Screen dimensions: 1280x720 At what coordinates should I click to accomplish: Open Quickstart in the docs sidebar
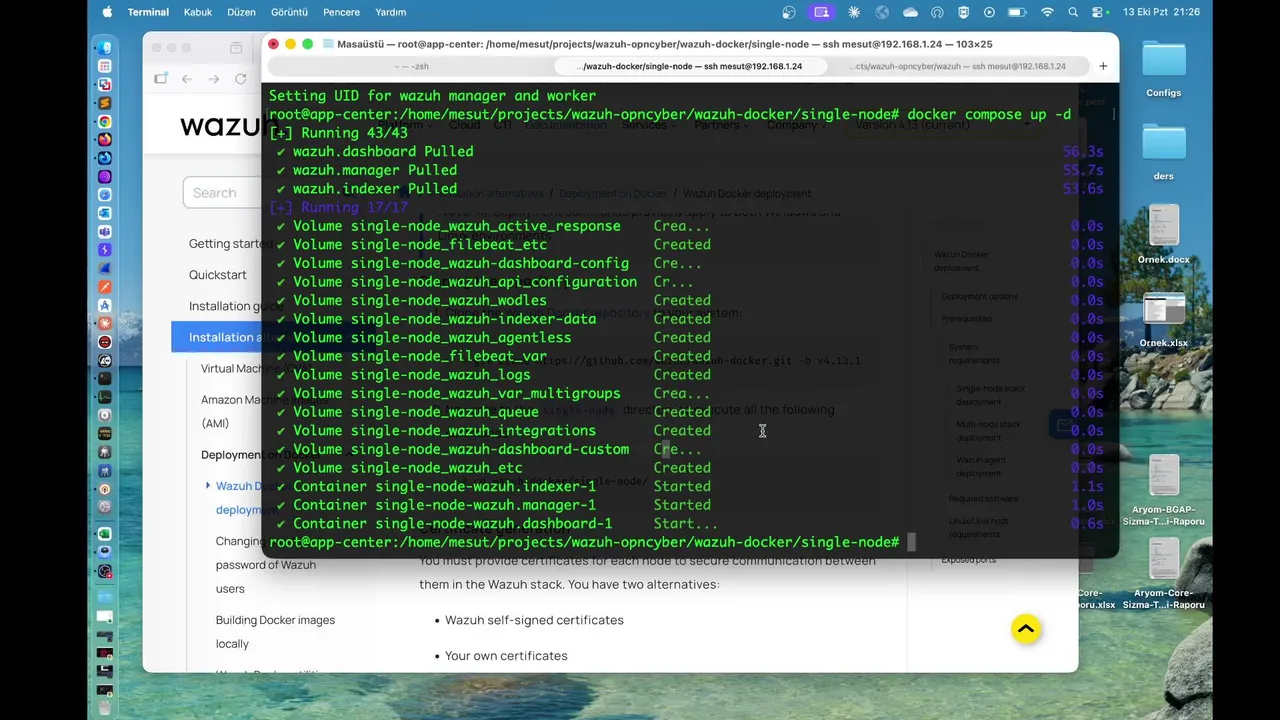coord(217,274)
